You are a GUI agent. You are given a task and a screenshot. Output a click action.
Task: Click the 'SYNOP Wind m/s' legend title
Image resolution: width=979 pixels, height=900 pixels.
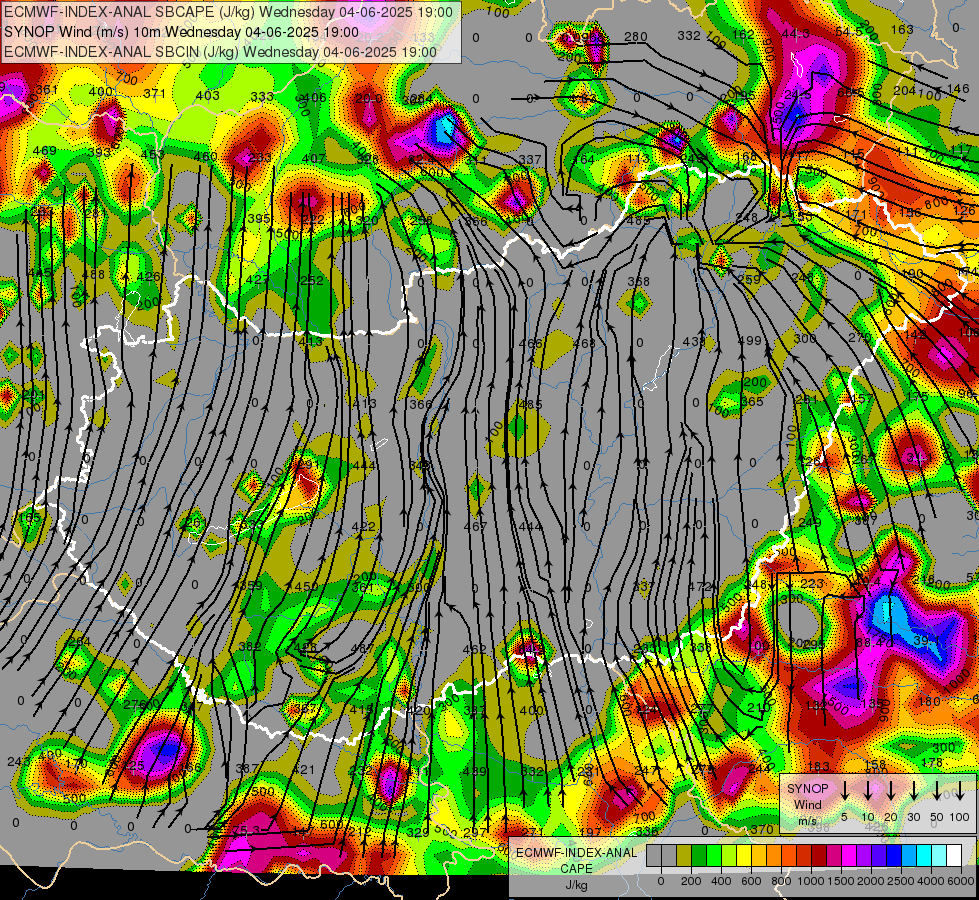point(807,805)
